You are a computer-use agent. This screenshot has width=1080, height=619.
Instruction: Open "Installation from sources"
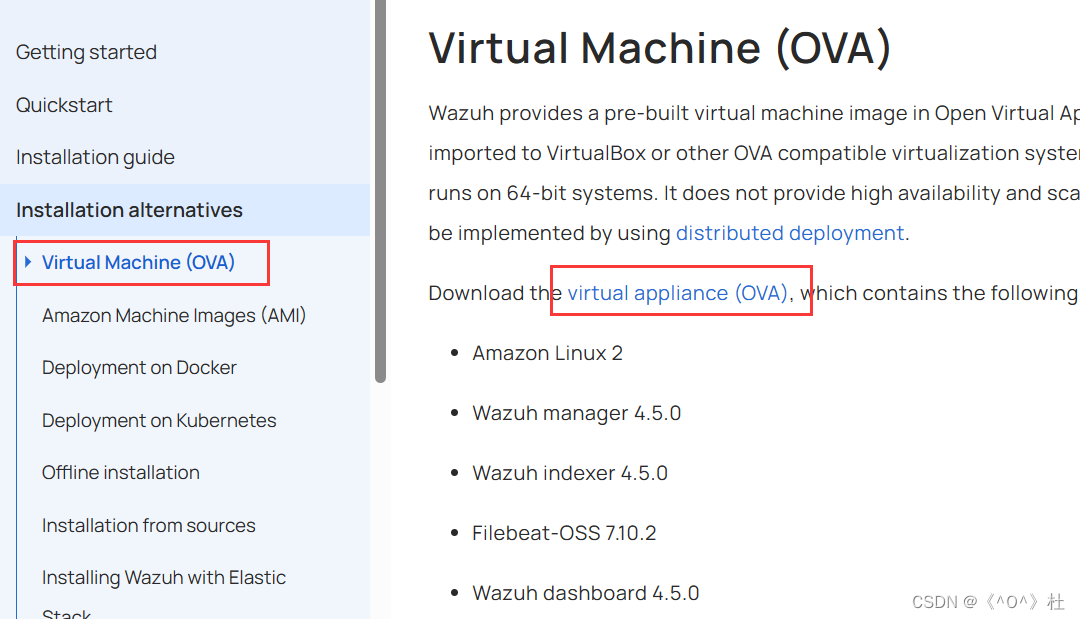[148, 525]
